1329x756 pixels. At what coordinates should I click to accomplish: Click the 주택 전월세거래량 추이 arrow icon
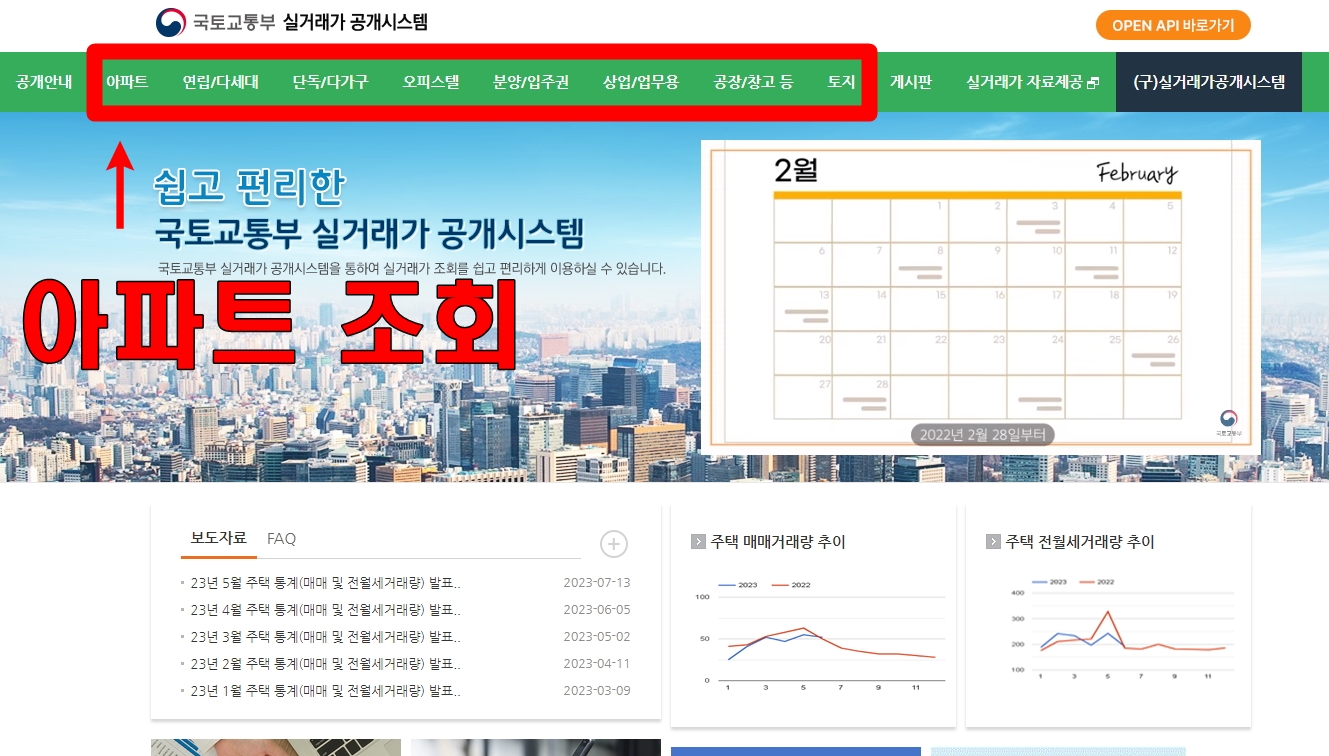[x=993, y=542]
